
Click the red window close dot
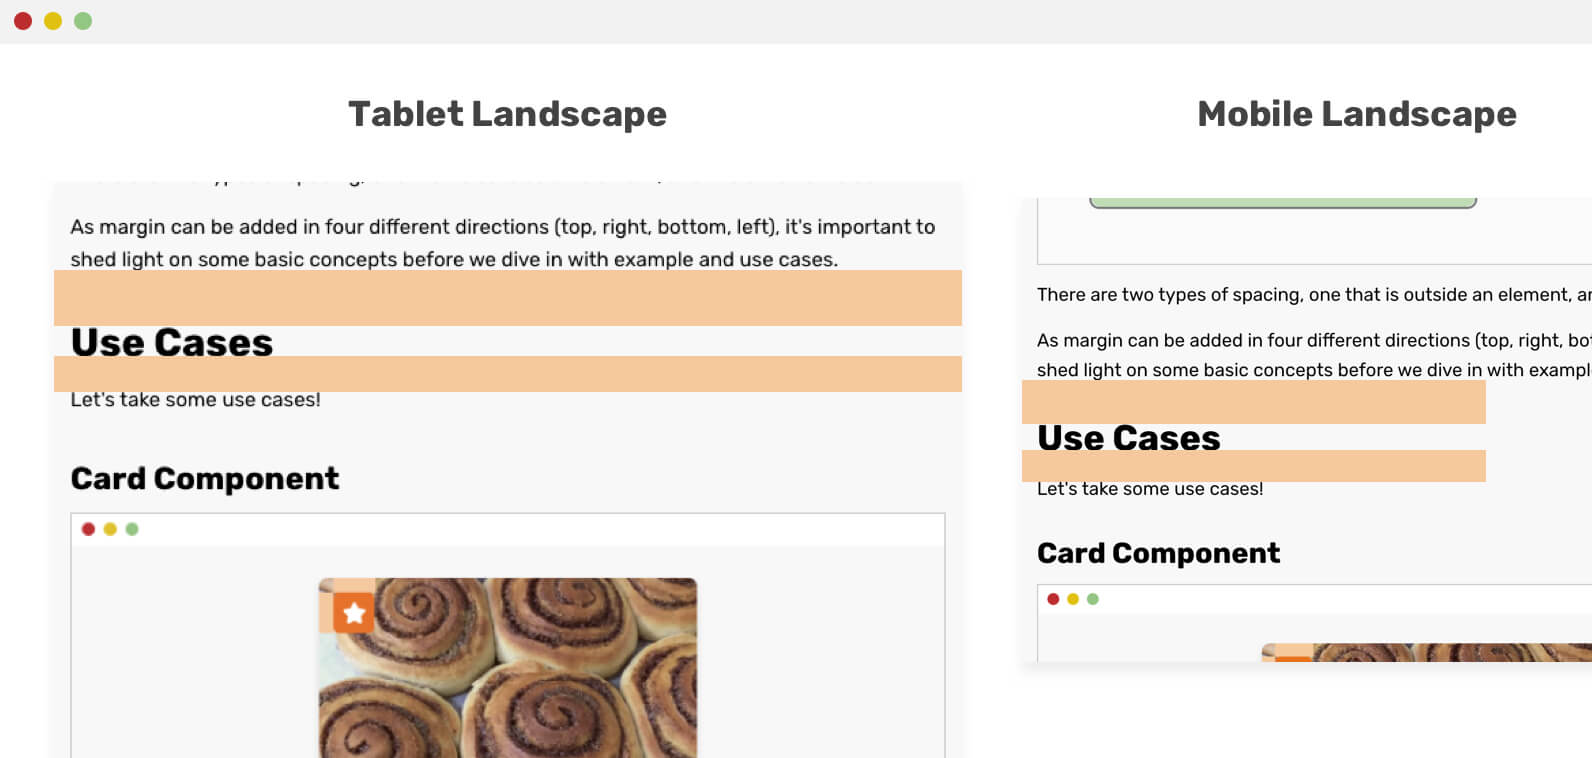(x=23, y=21)
